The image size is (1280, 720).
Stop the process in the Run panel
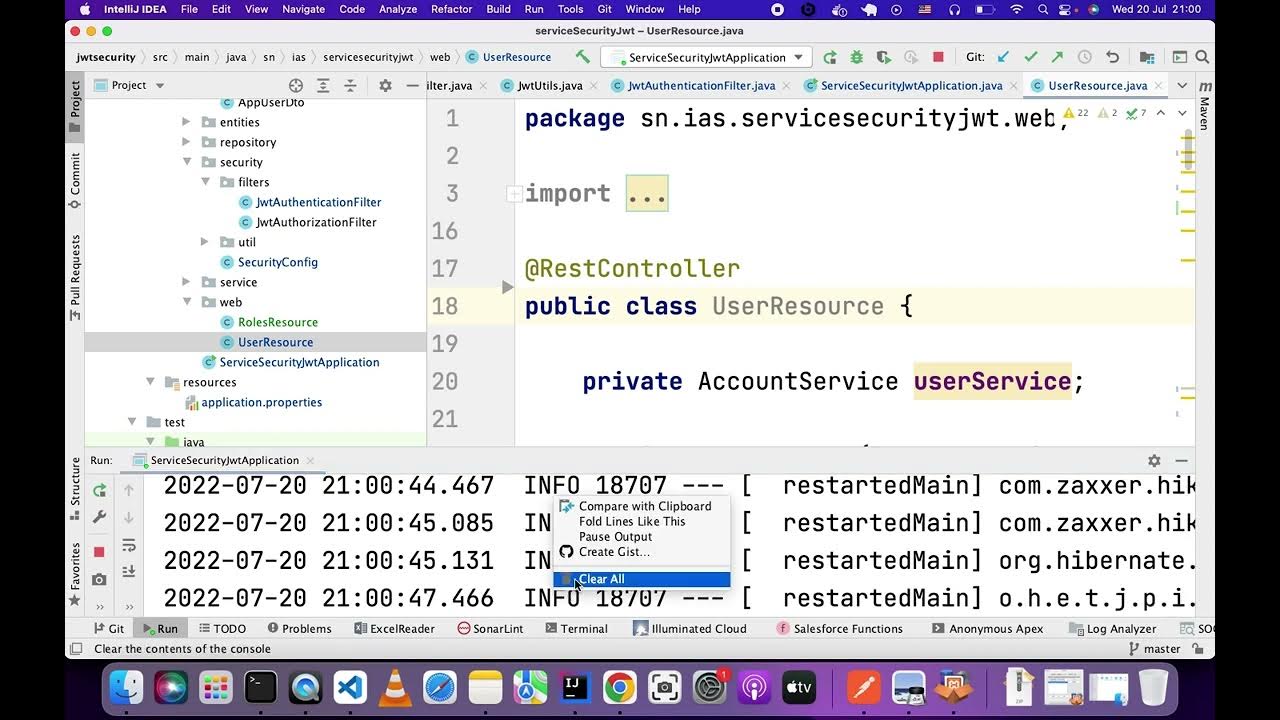(99, 552)
